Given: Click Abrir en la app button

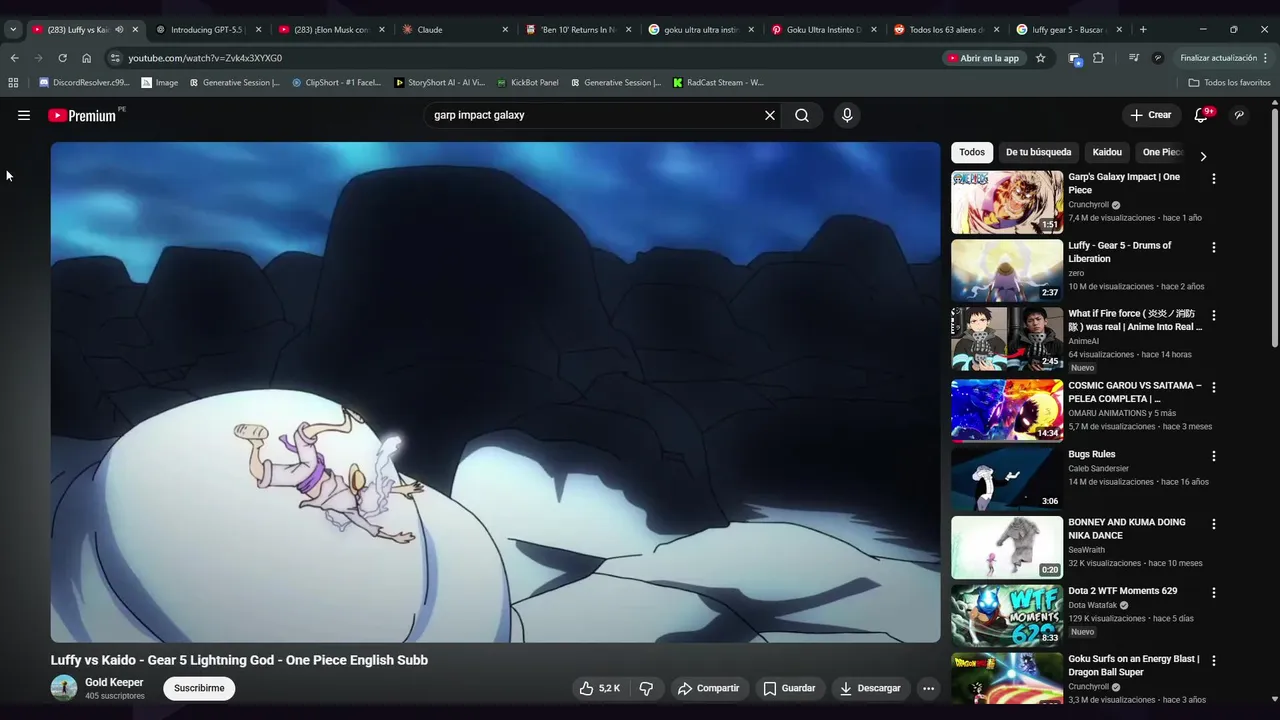Looking at the screenshot, I should (983, 58).
